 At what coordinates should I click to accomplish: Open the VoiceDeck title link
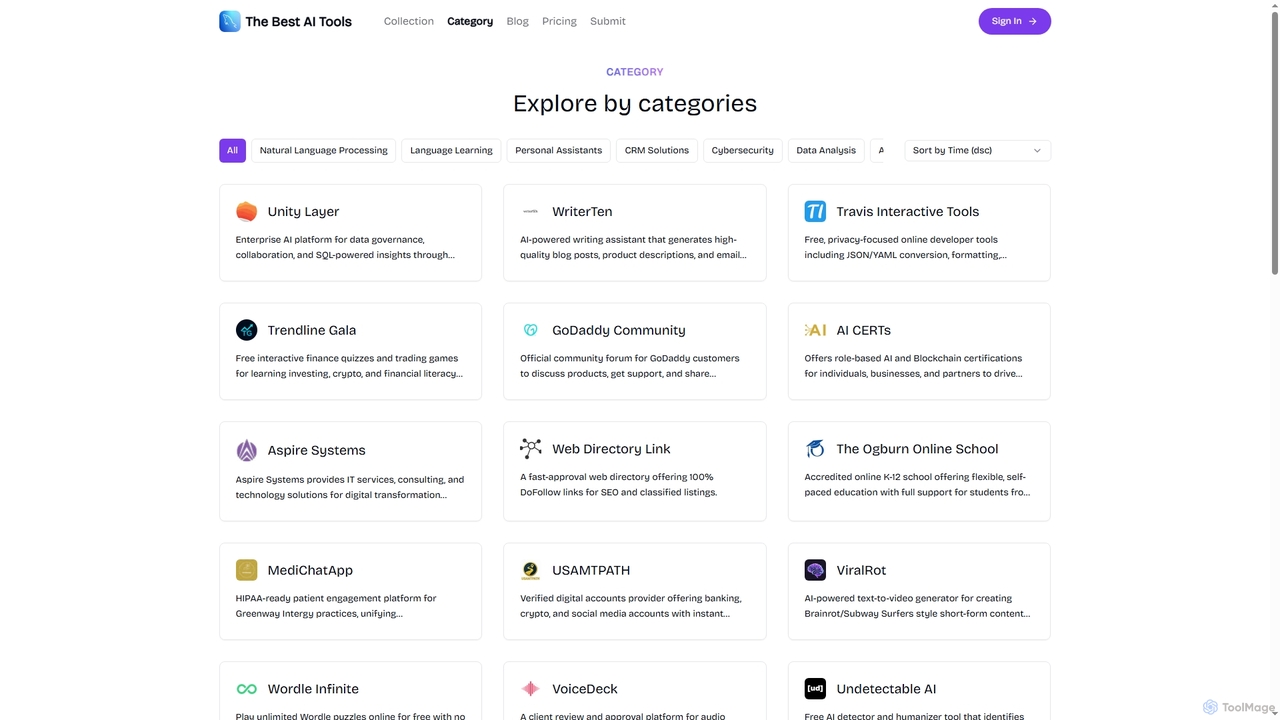[585, 689]
